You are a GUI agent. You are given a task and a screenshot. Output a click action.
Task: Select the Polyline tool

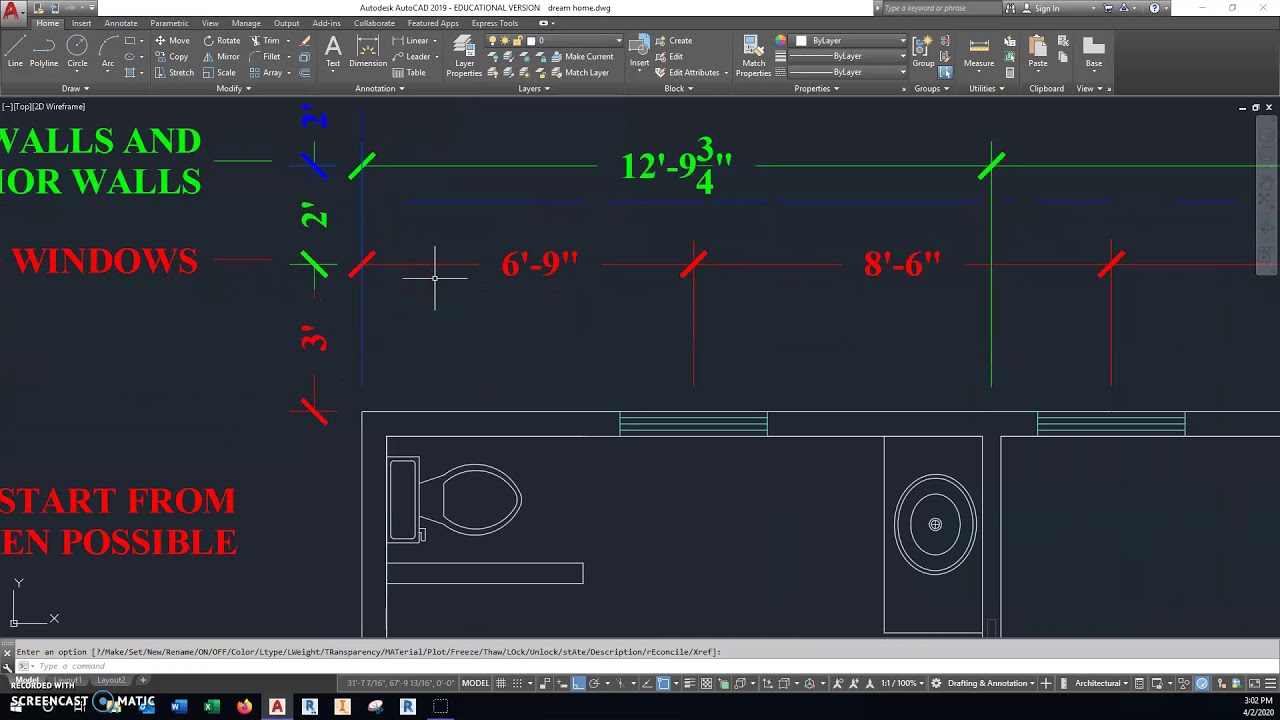point(44,51)
